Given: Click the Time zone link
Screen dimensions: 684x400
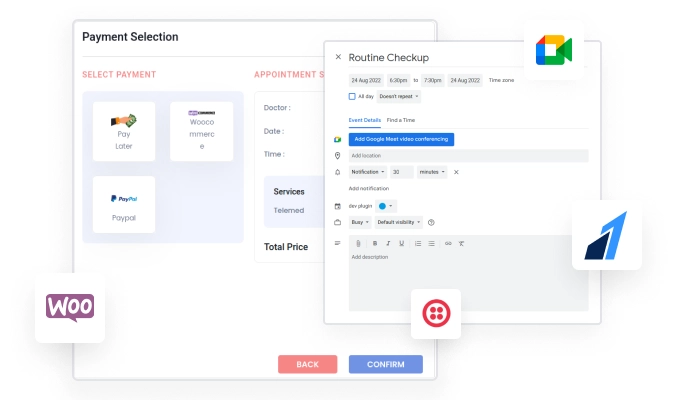Looking at the screenshot, I should click(x=501, y=80).
